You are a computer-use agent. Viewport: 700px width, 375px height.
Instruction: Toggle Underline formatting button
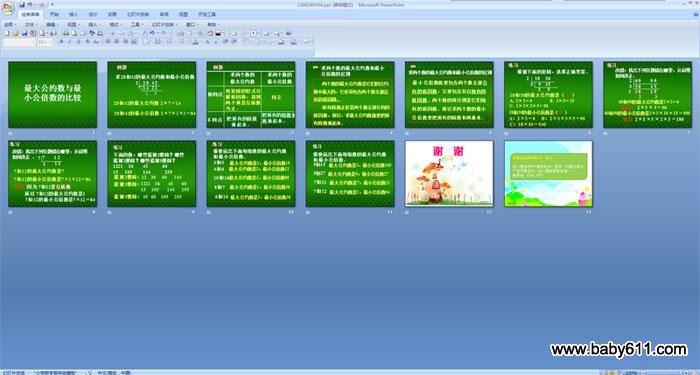tap(79, 42)
